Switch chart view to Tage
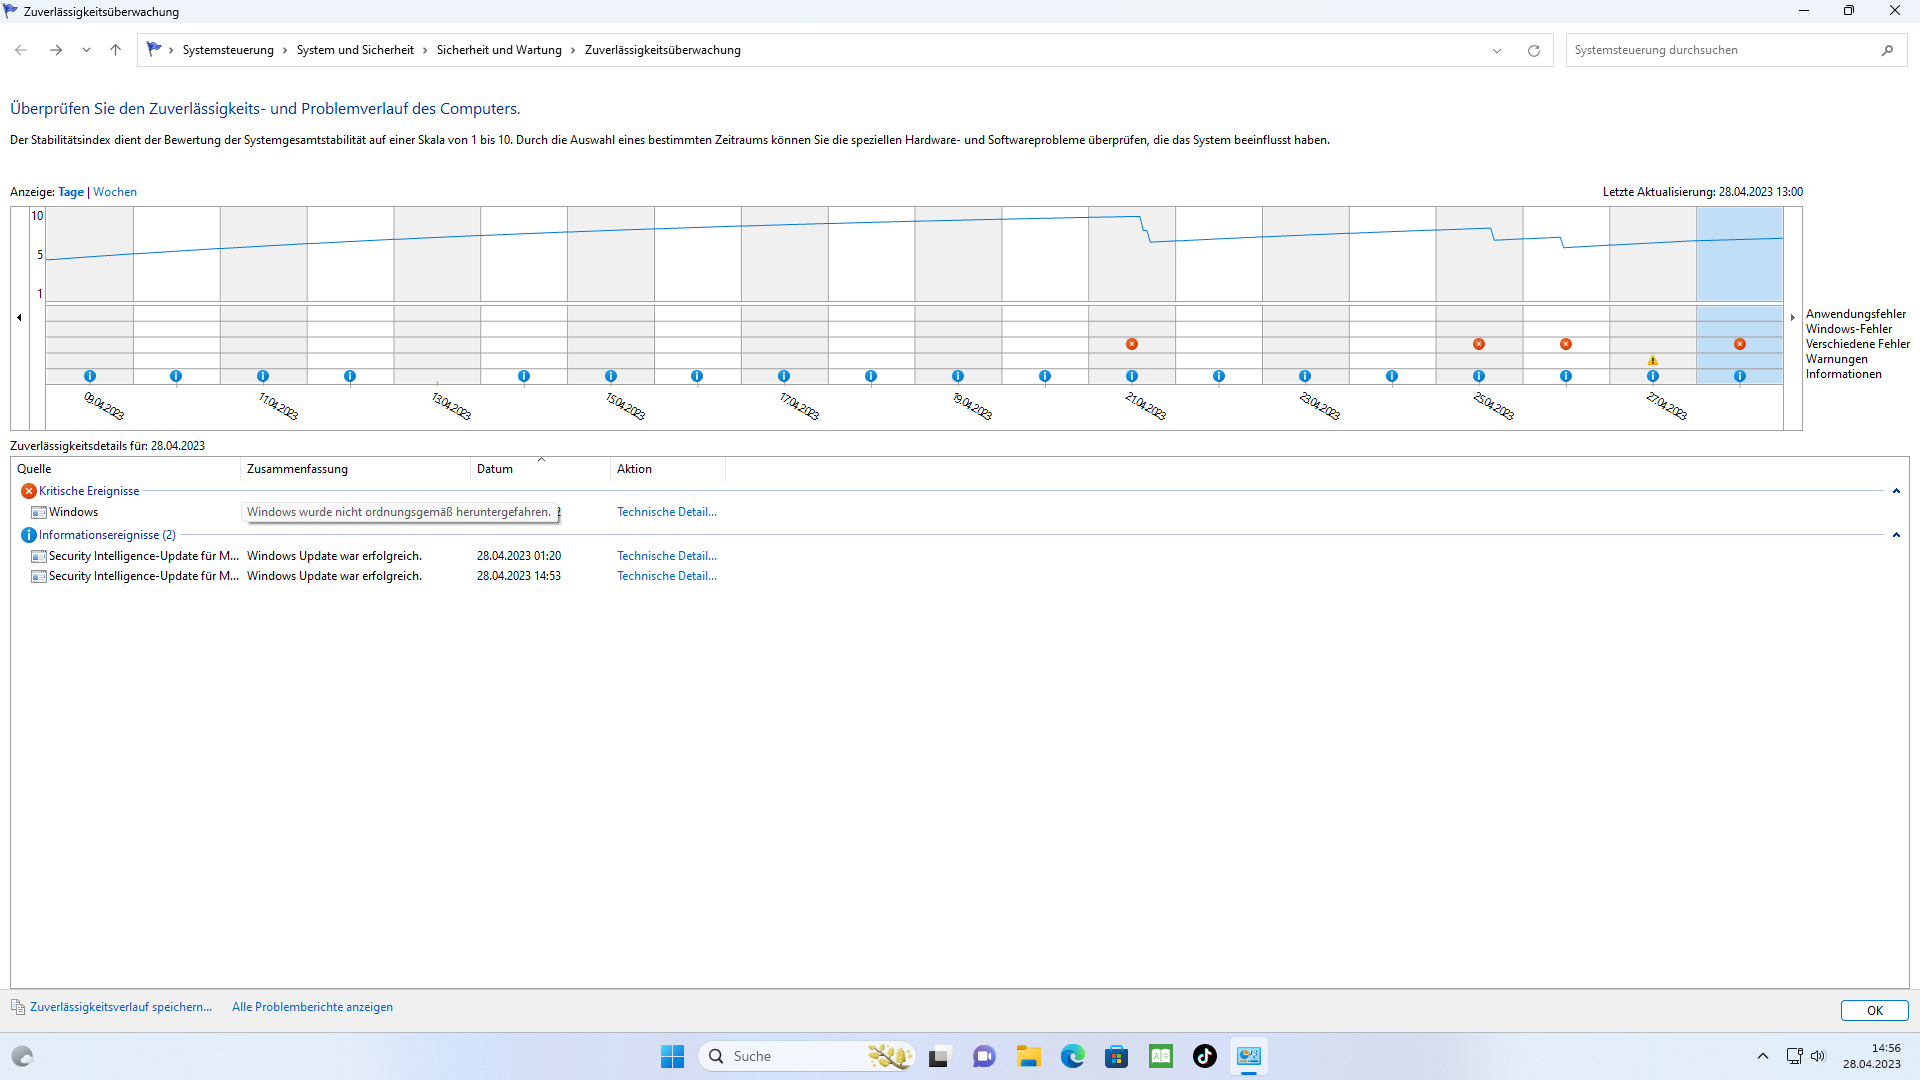1920x1080 pixels. pyautogui.click(x=71, y=192)
